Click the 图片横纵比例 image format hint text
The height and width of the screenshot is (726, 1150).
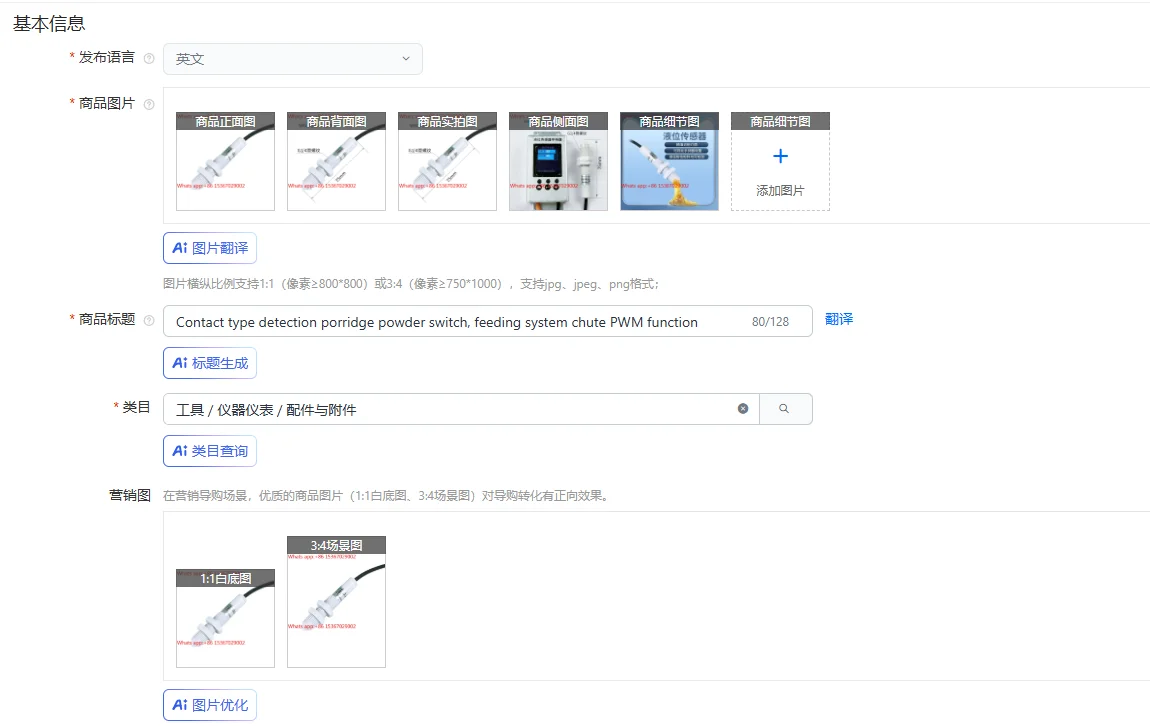411,284
